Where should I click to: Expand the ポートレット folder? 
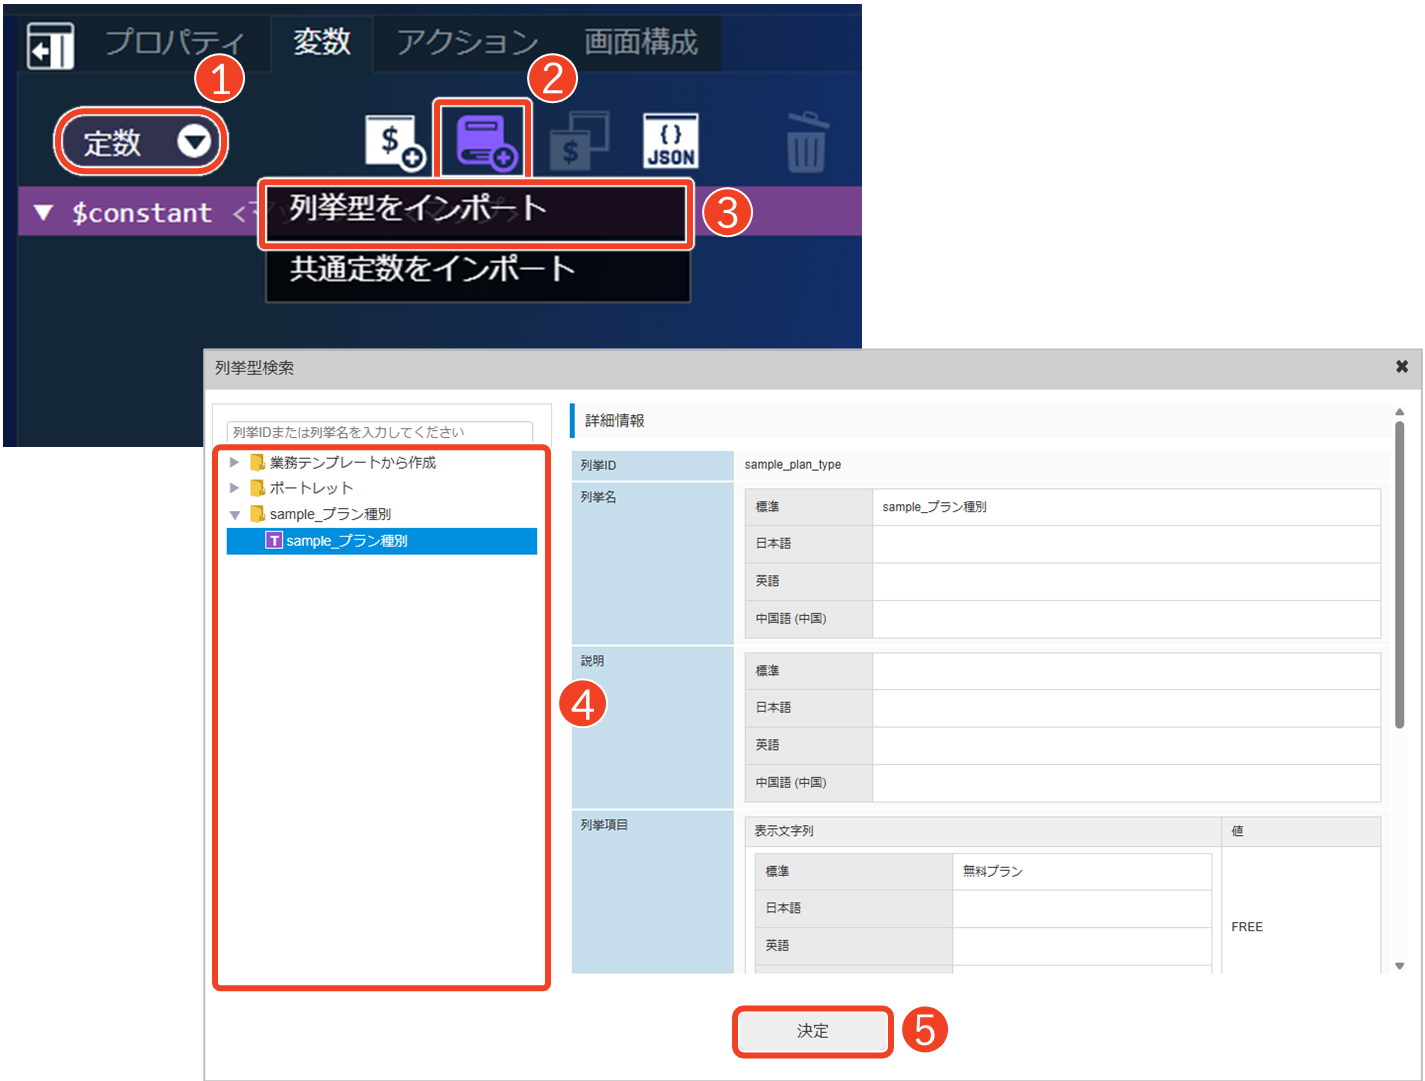click(x=235, y=488)
